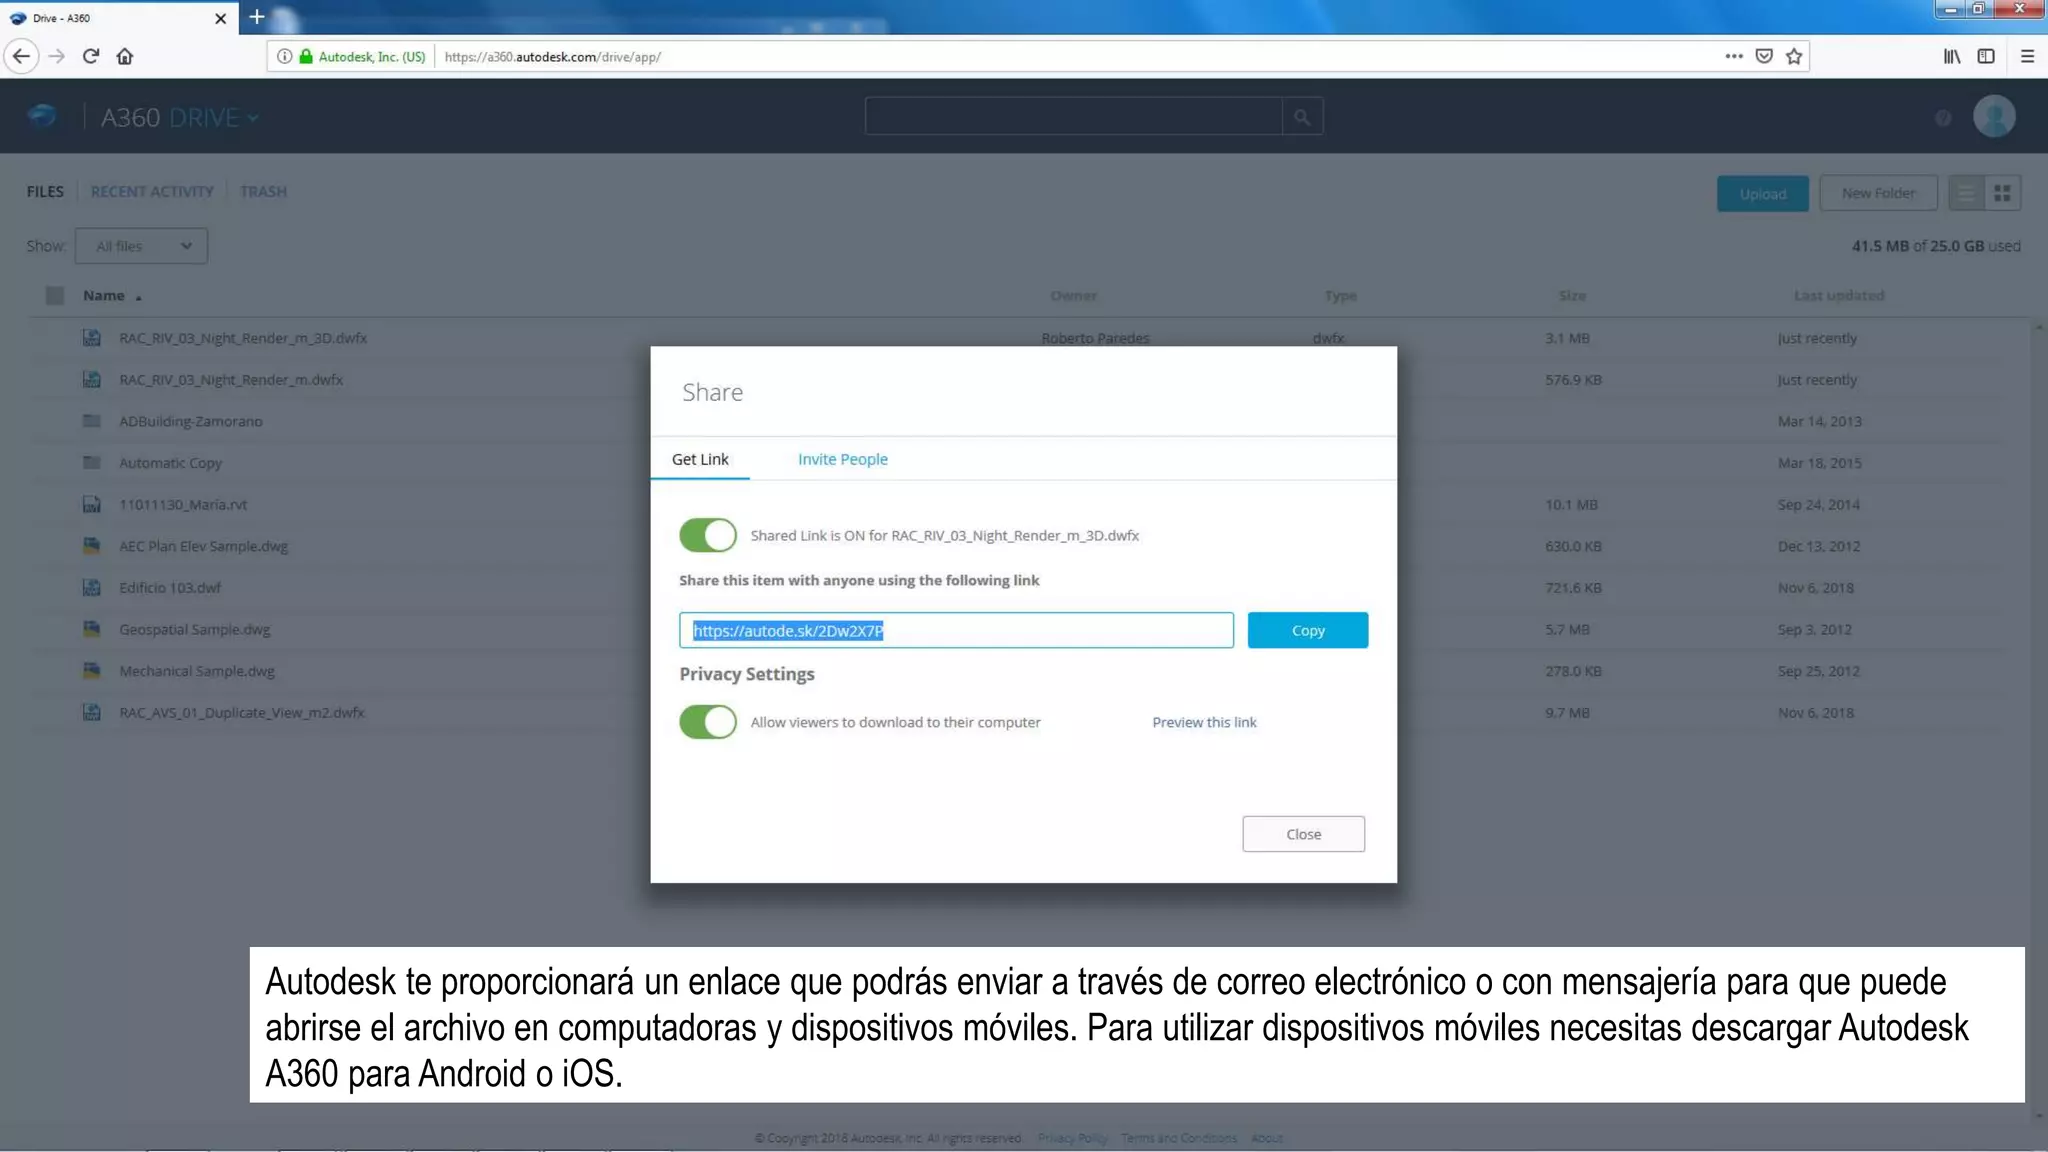Select the Get Link tab
The image size is (2048, 1152).
coord(700,459)
